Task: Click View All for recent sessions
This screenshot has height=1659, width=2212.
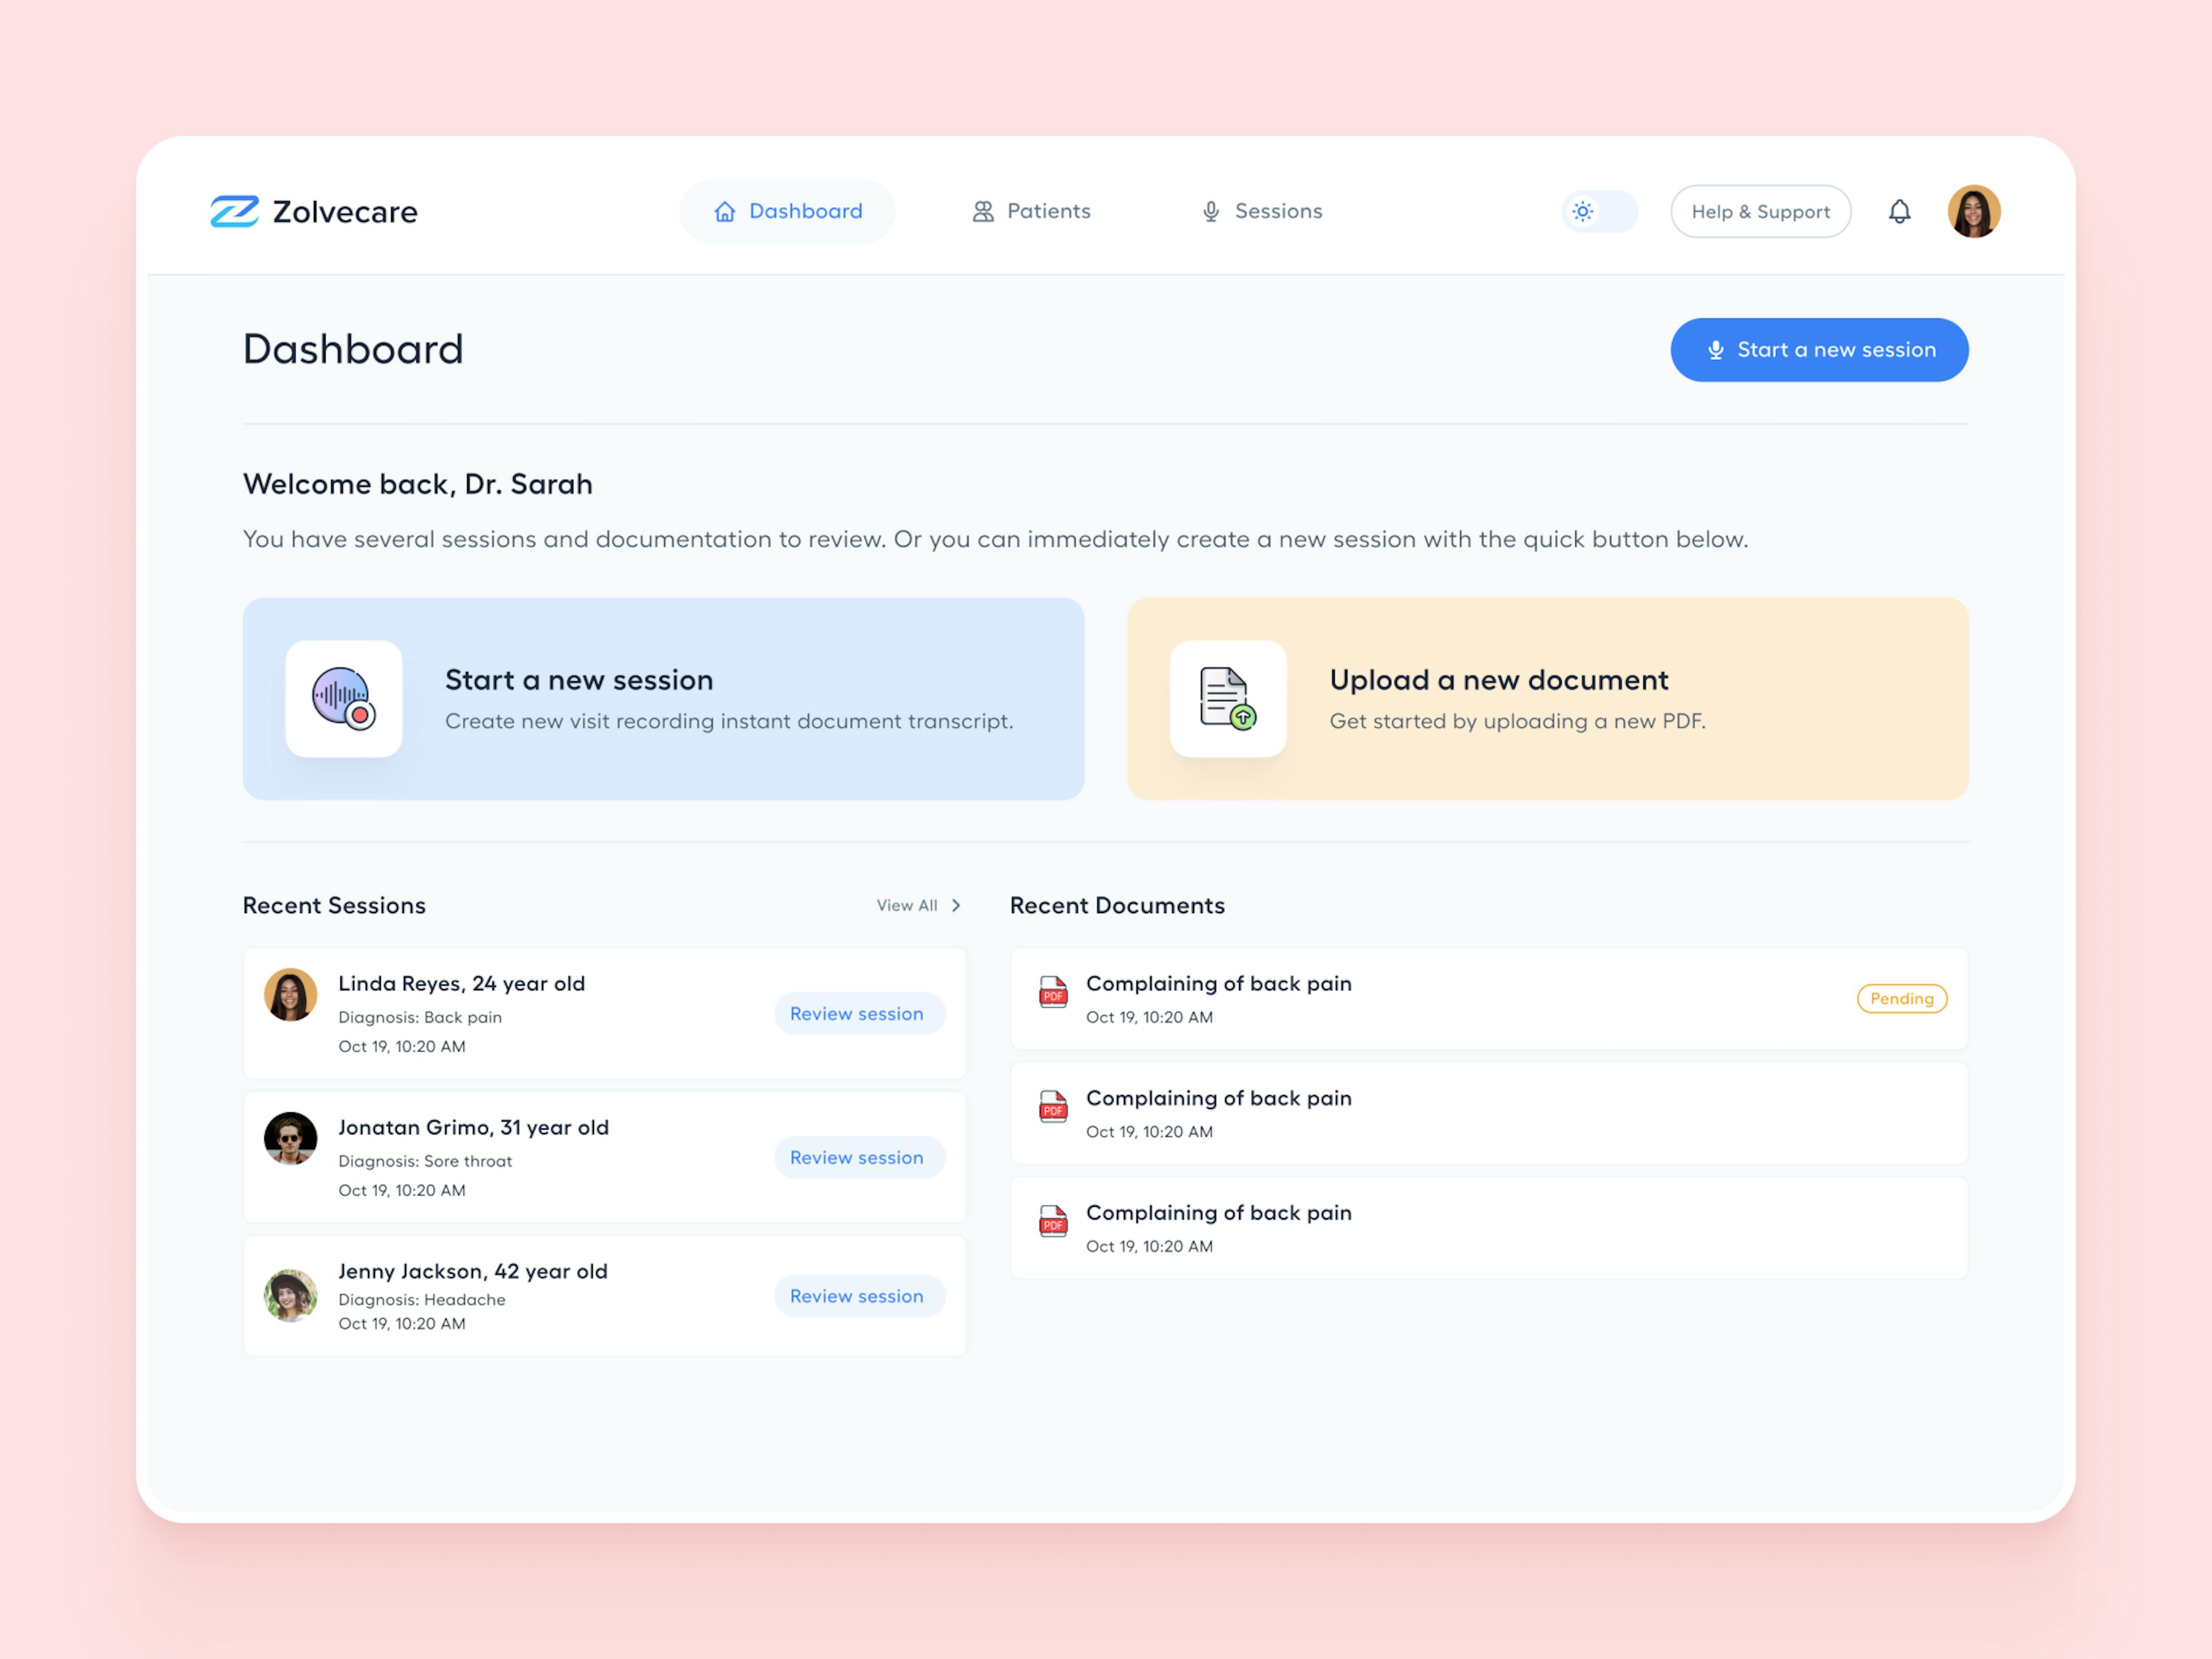Action: (907, 905)
